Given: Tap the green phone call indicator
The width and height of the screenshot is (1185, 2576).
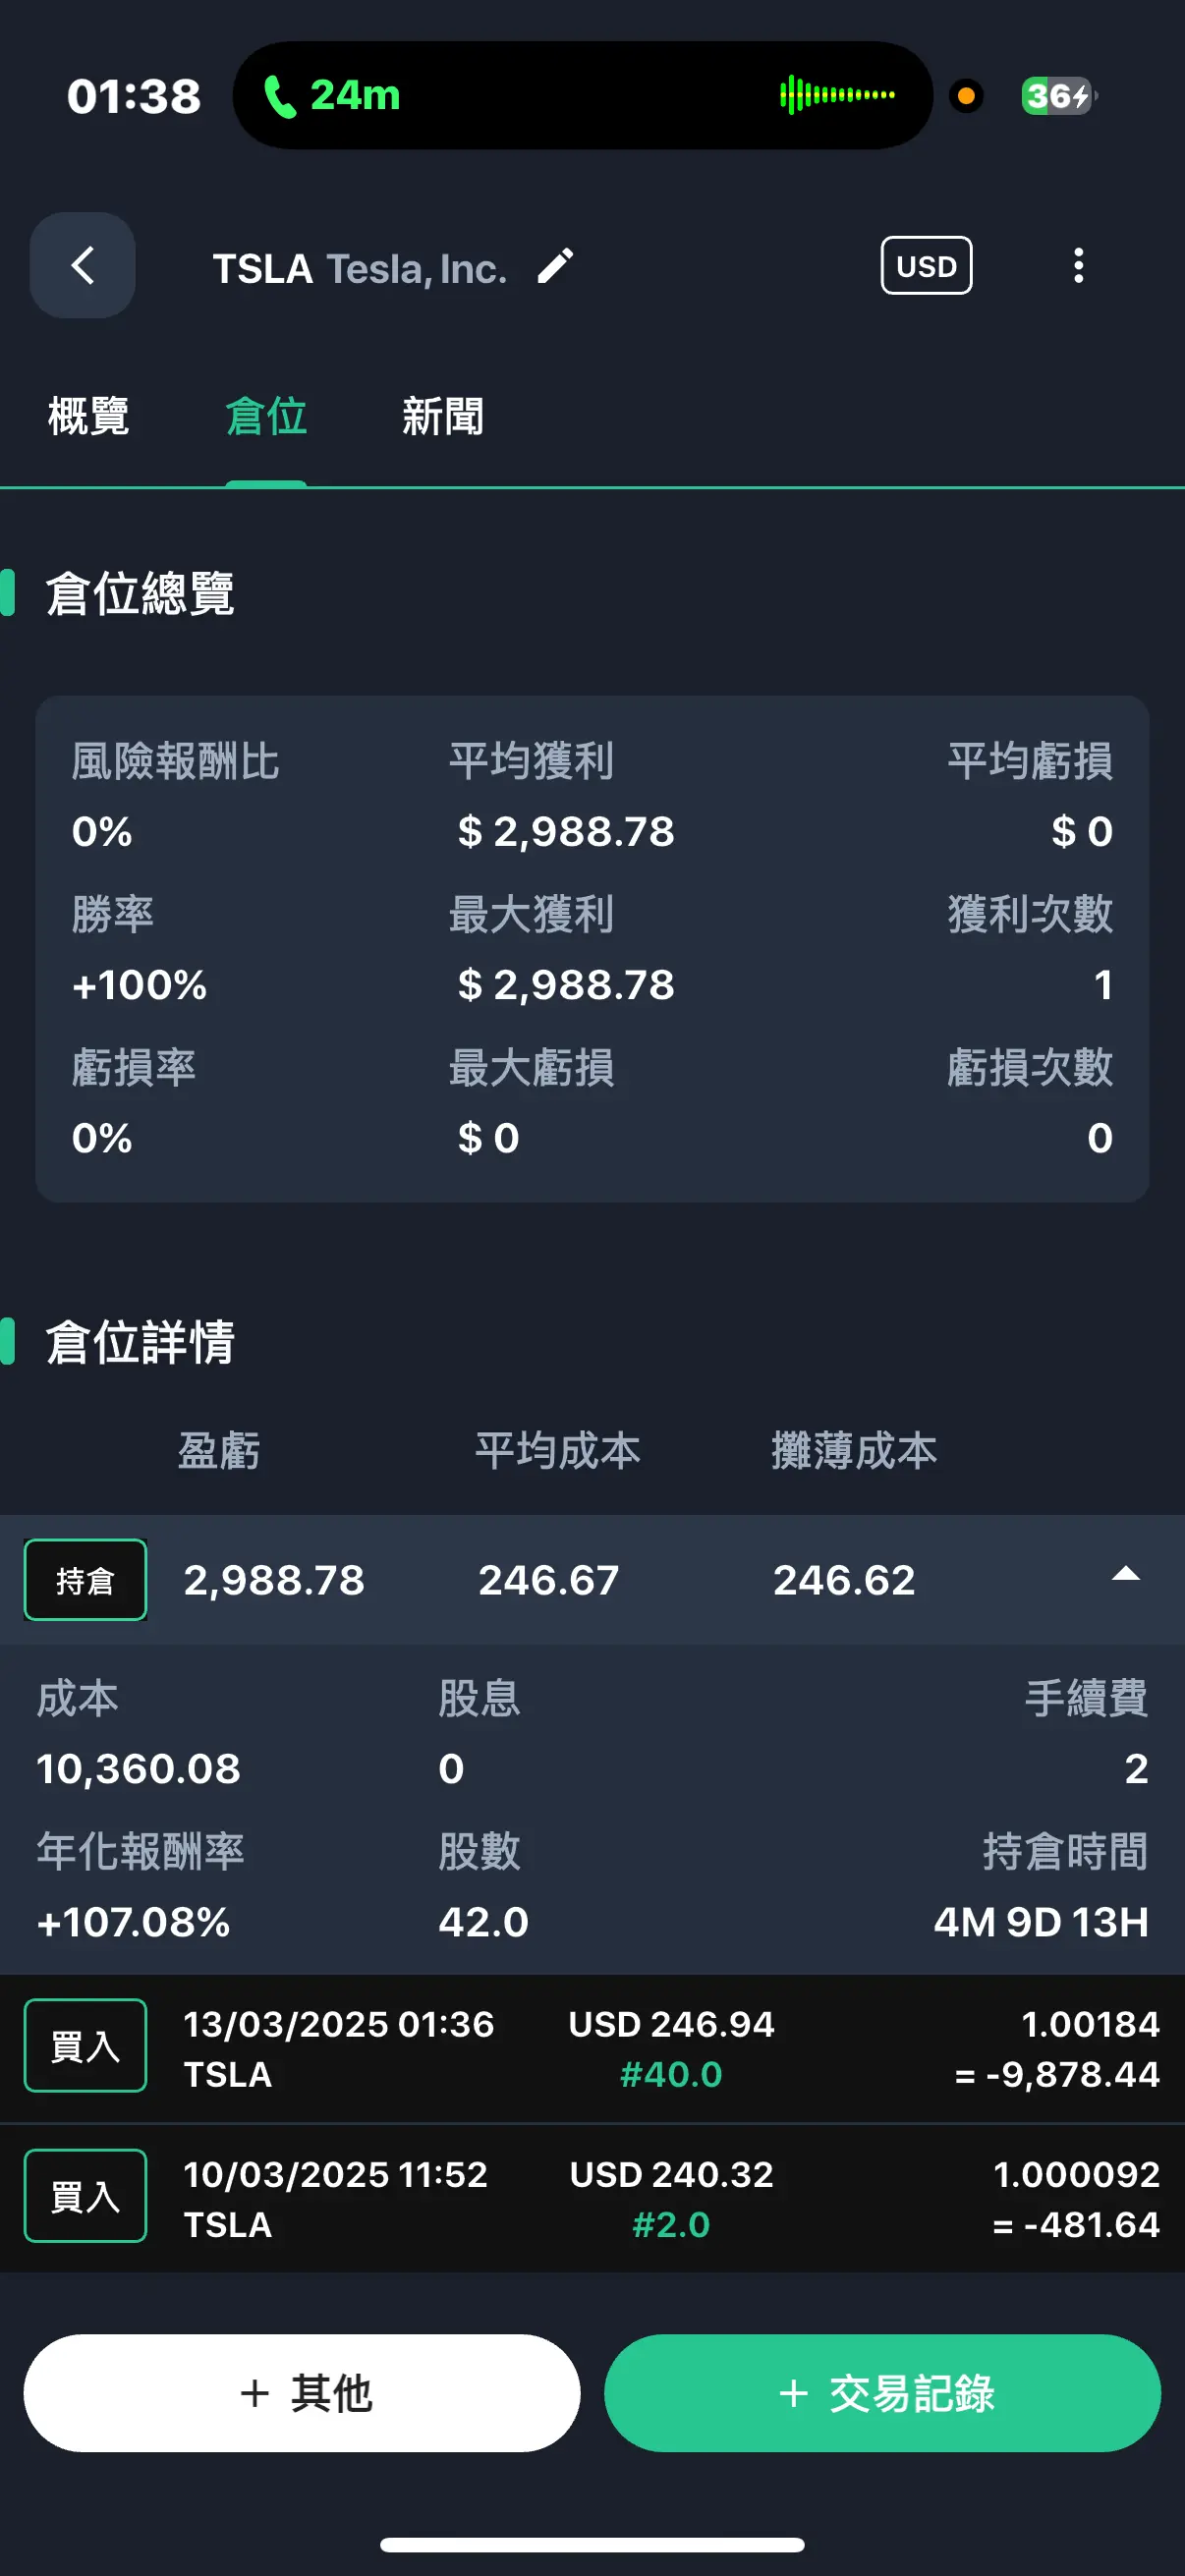Looking at the screenshot, I should [331, 96].
